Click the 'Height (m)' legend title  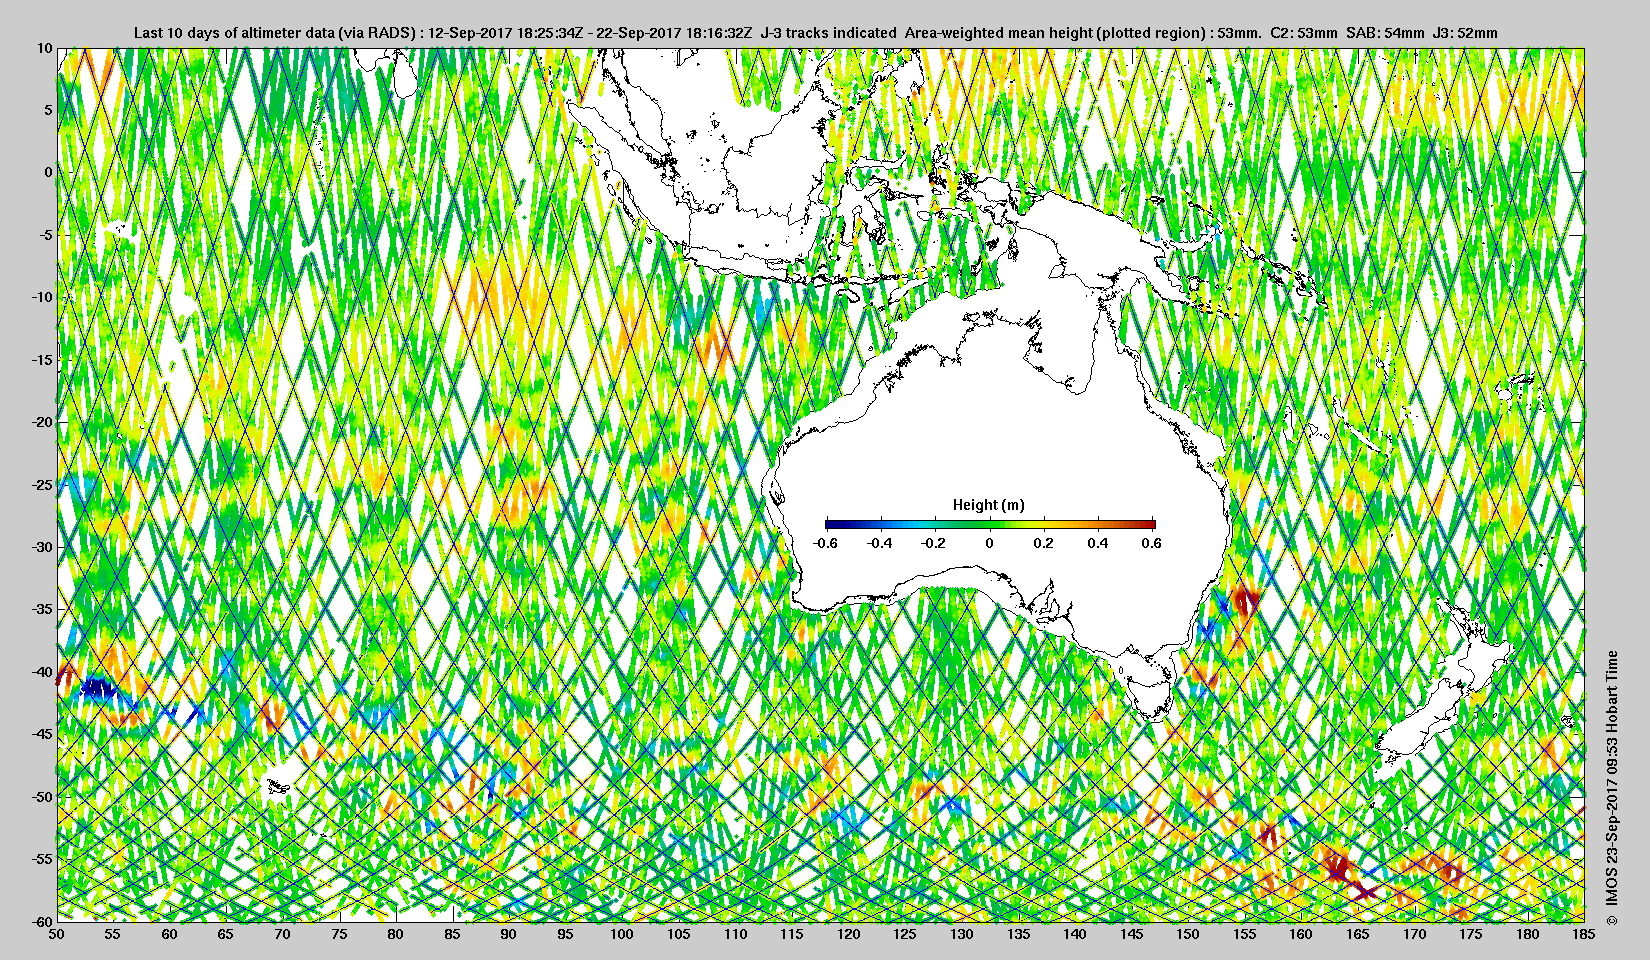989,505
